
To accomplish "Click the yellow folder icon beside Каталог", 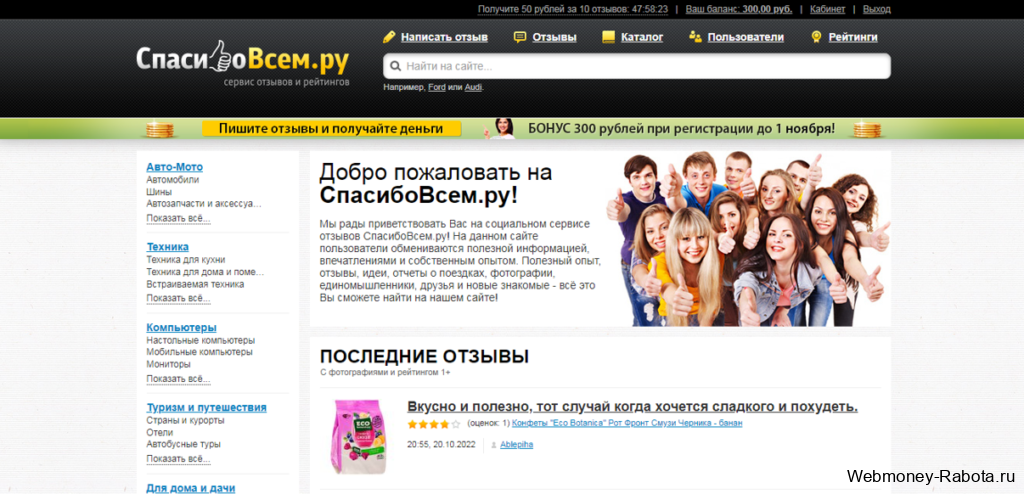I will [608, 37].
